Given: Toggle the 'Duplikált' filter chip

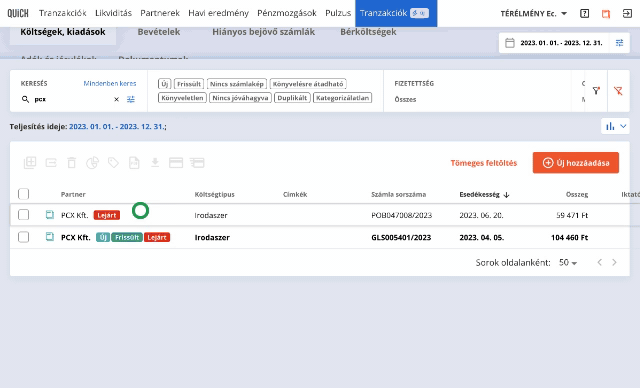Looking at the screenshot, I should tap(292, 98).
